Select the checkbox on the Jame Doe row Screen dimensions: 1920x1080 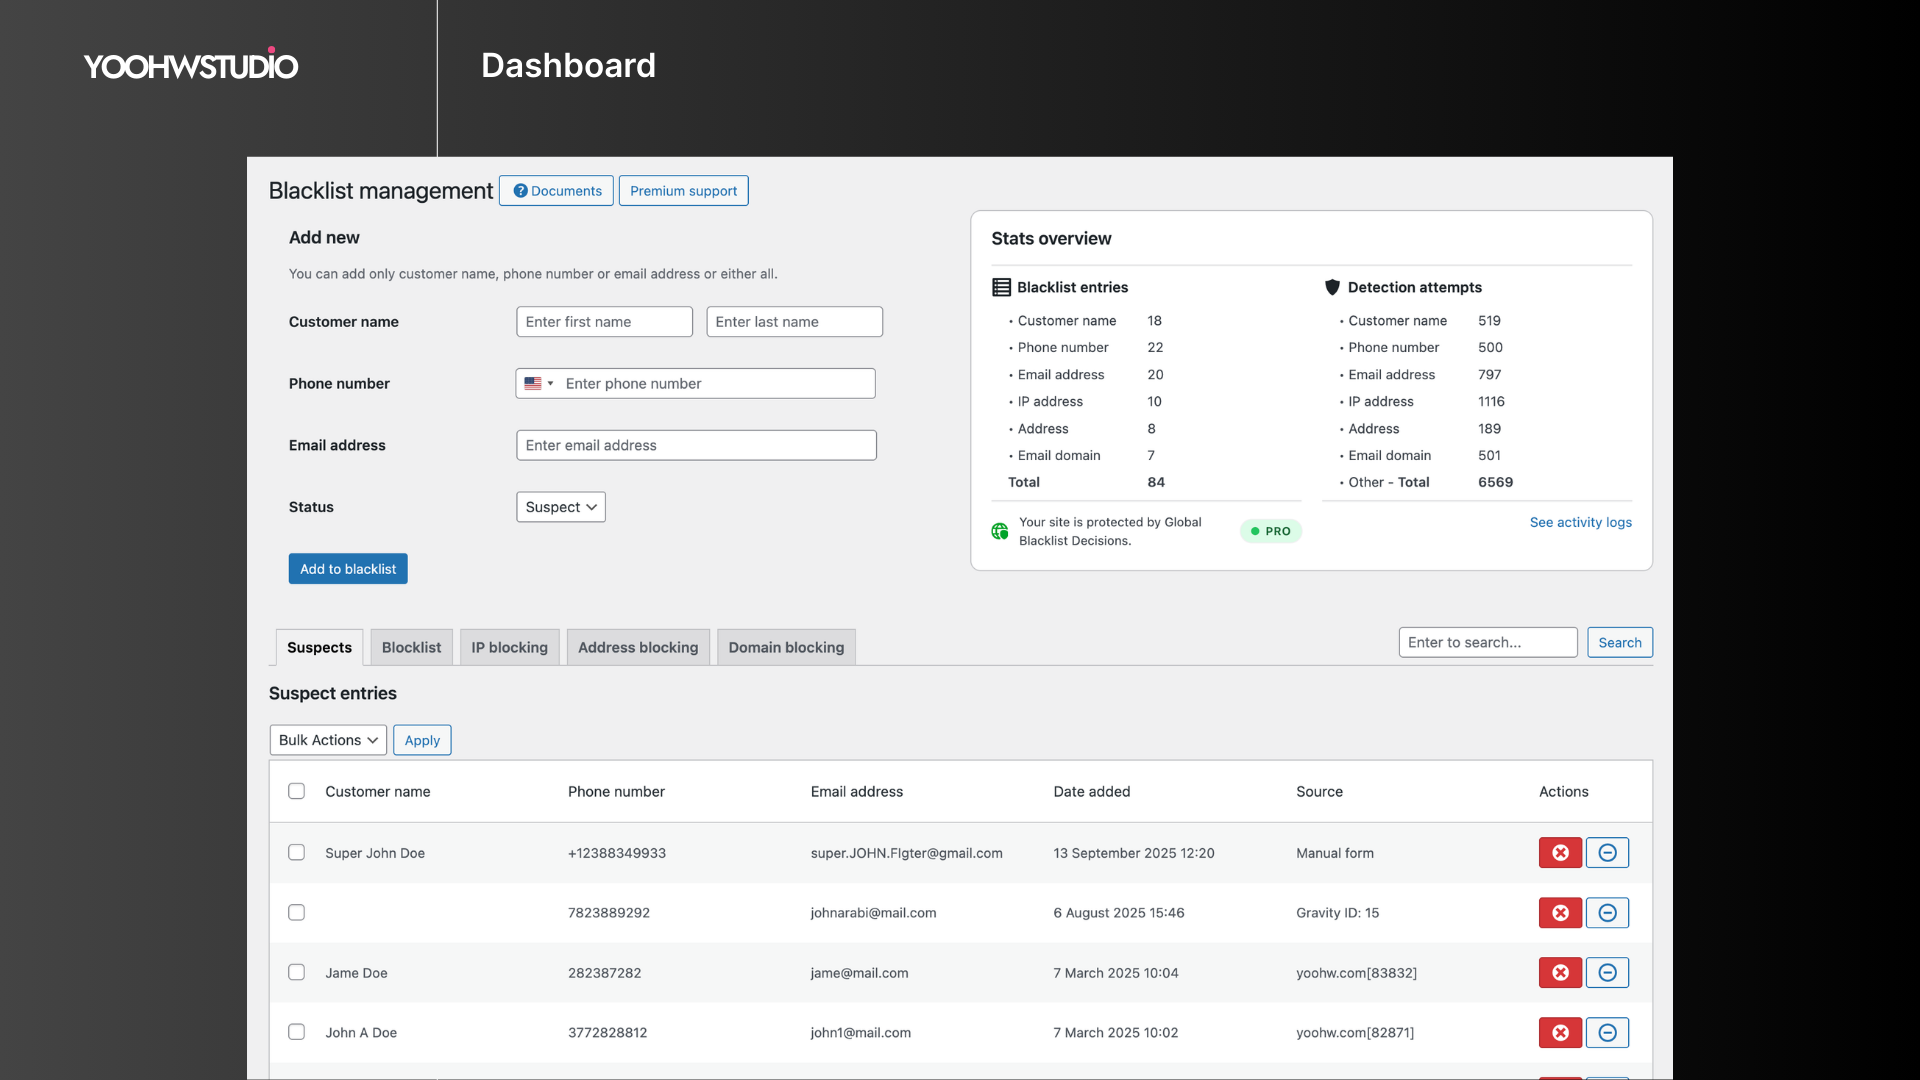296,972
